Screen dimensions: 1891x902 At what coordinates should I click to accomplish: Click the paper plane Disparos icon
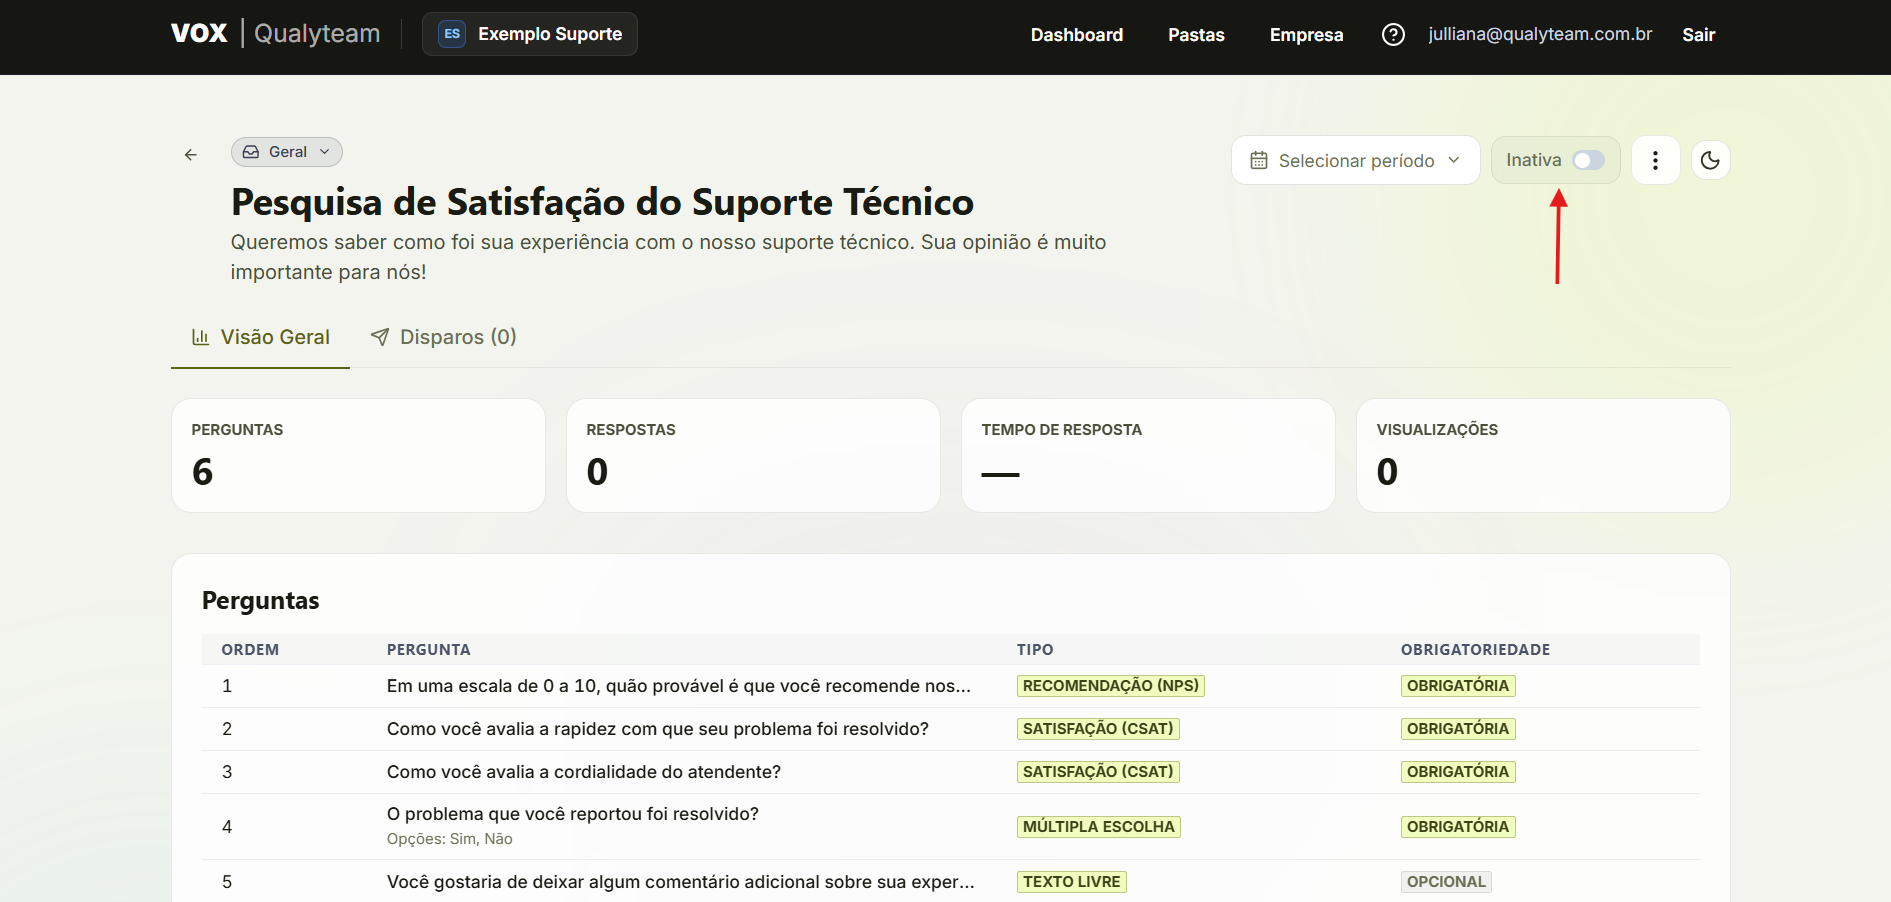pos(380,337)
